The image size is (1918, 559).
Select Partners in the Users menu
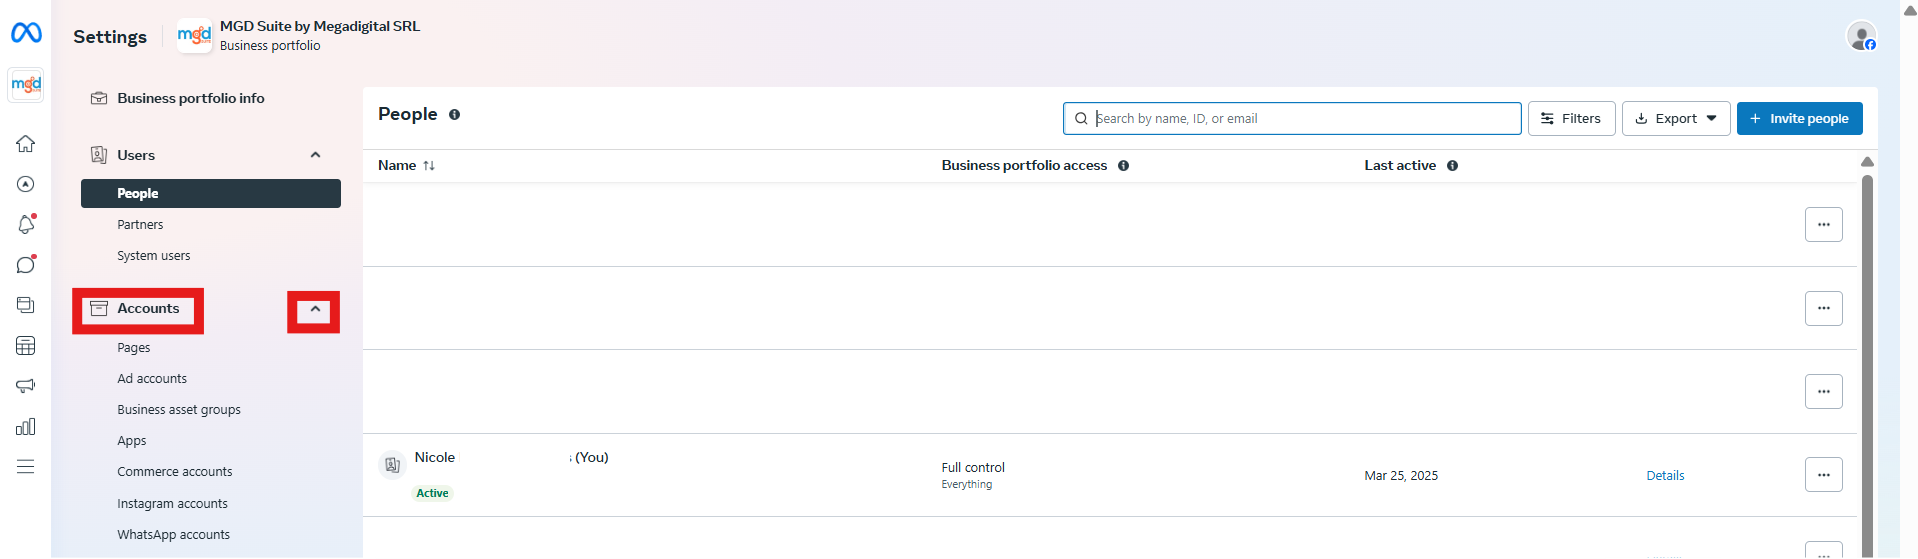point(140,225)
